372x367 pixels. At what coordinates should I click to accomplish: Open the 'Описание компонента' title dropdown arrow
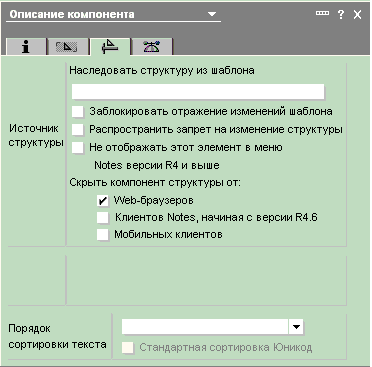(x=211, y=14)
